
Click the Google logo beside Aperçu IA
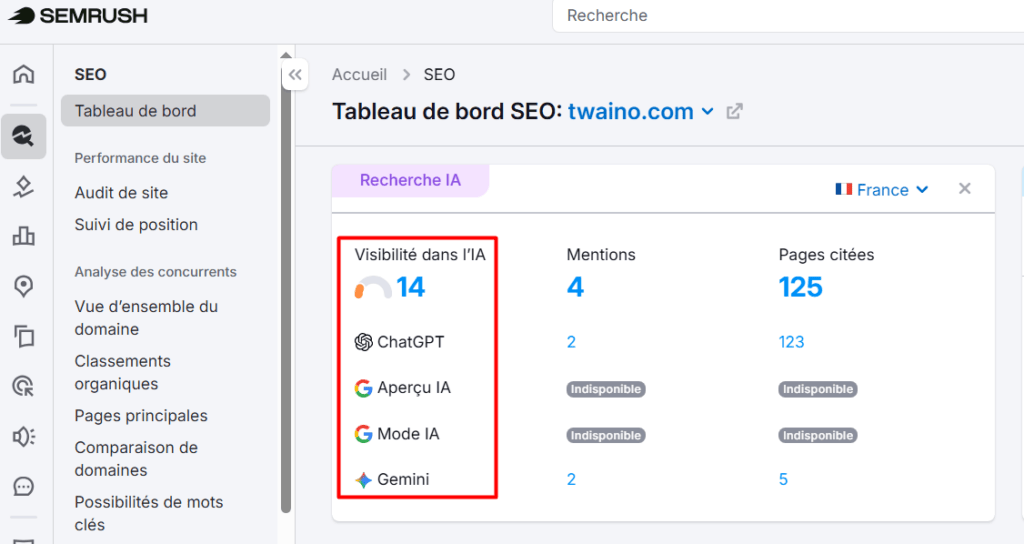click(363, 388)
